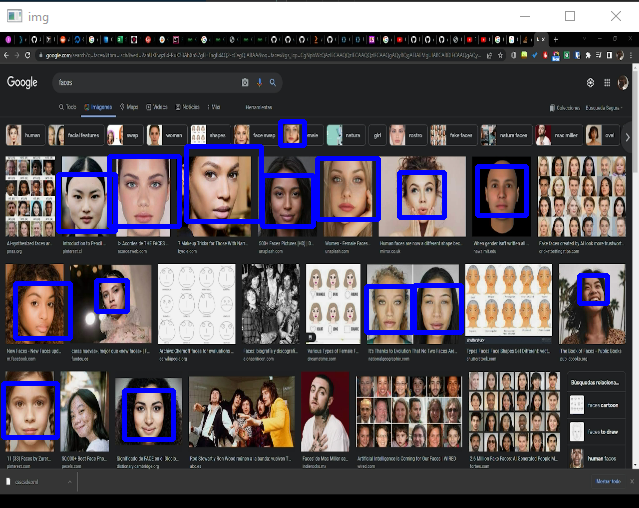This screenshot has height=508, width=639.
Task: Open the tab search chevron in Chrome
Action: [x=584, y=39]
